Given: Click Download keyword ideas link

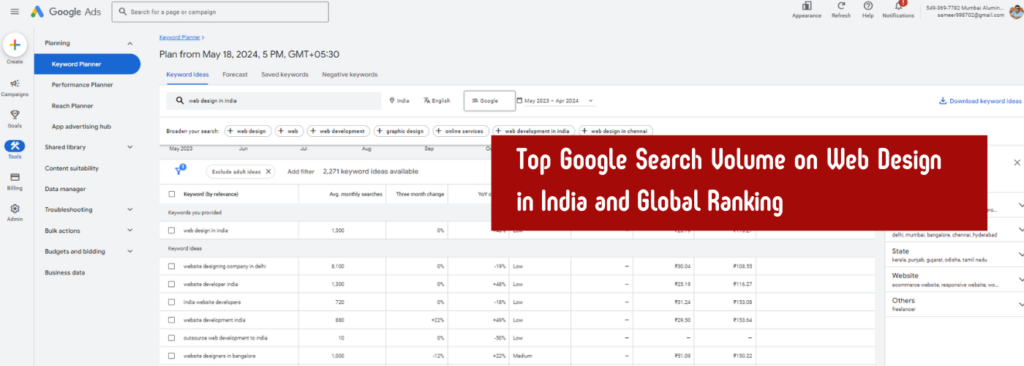Looking at the screenshot, I should [x=980, y=101].
